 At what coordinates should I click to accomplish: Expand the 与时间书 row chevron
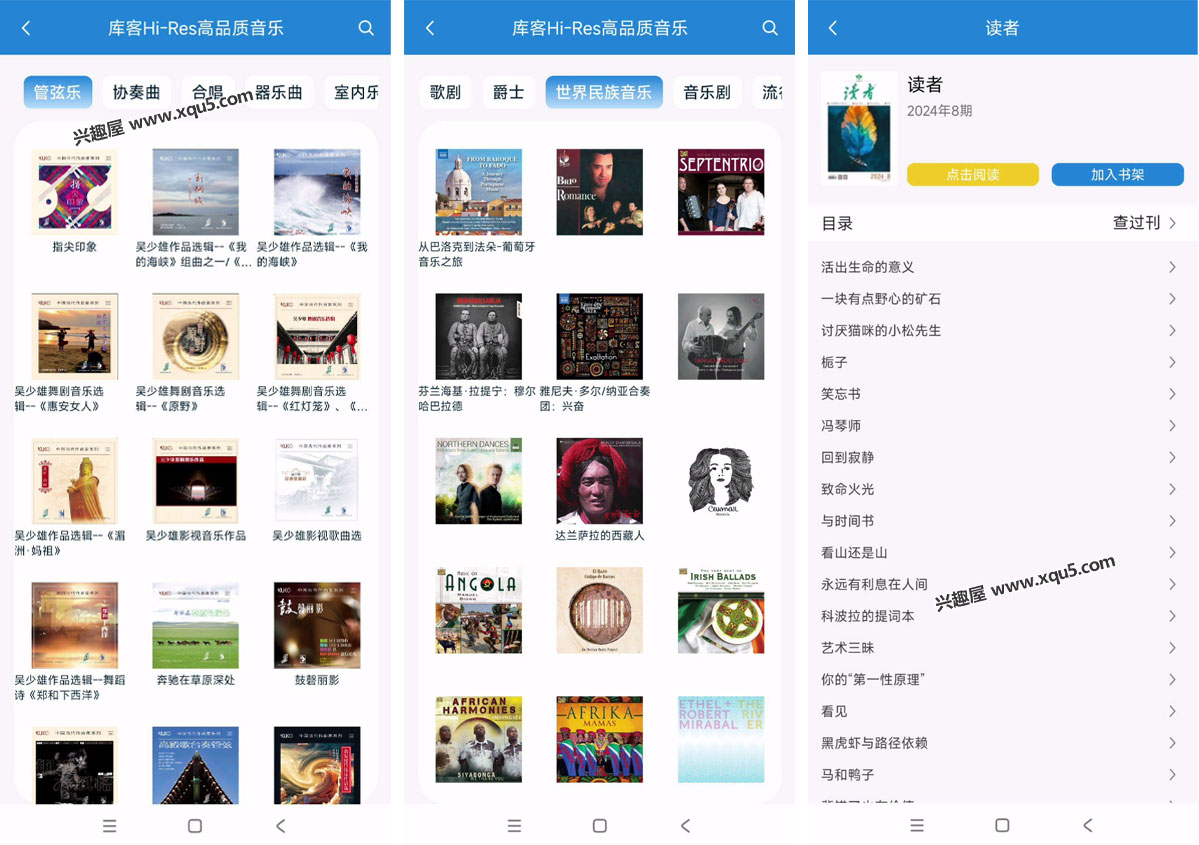(x=1171, y=521)
